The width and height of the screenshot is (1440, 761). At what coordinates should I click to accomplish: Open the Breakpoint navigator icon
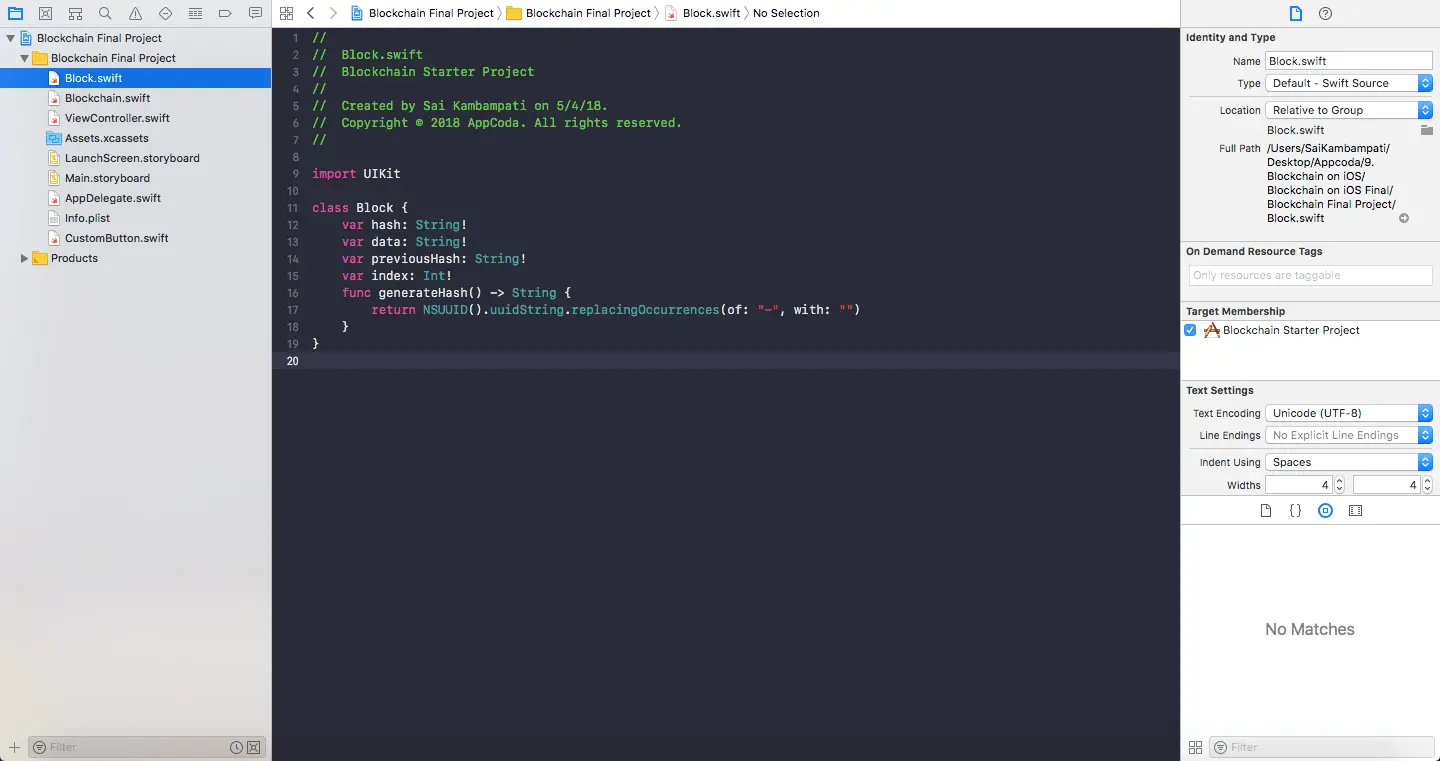(225, 13)
